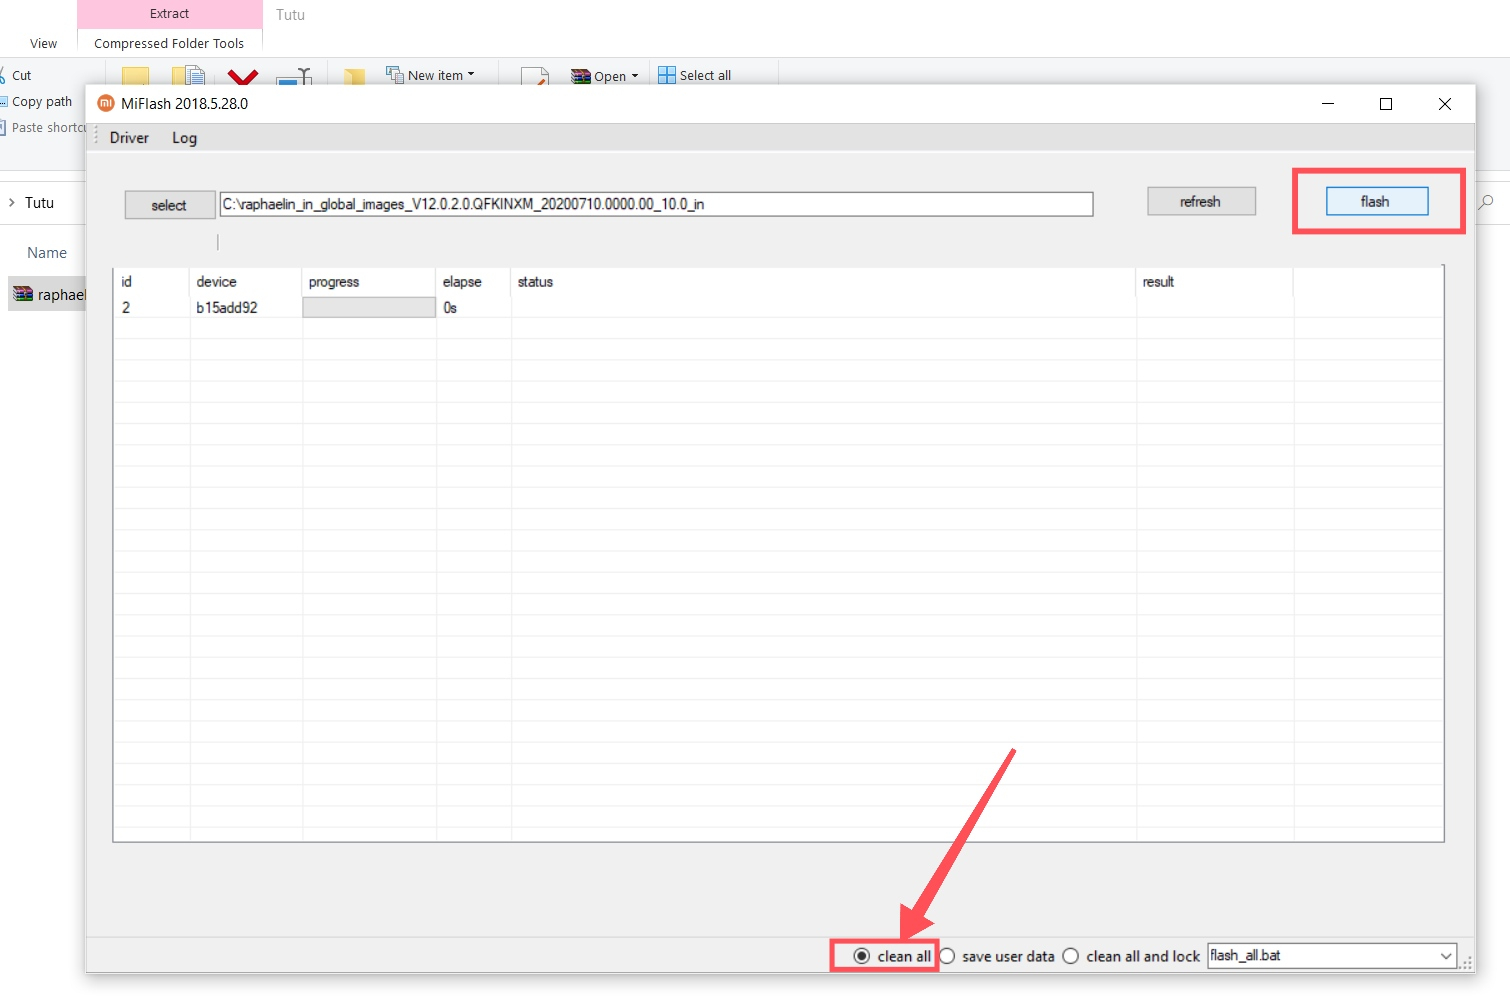Click the select button to choose firmware
This screenshot has width=1510, height=1002.
click(x=169, y=205)
